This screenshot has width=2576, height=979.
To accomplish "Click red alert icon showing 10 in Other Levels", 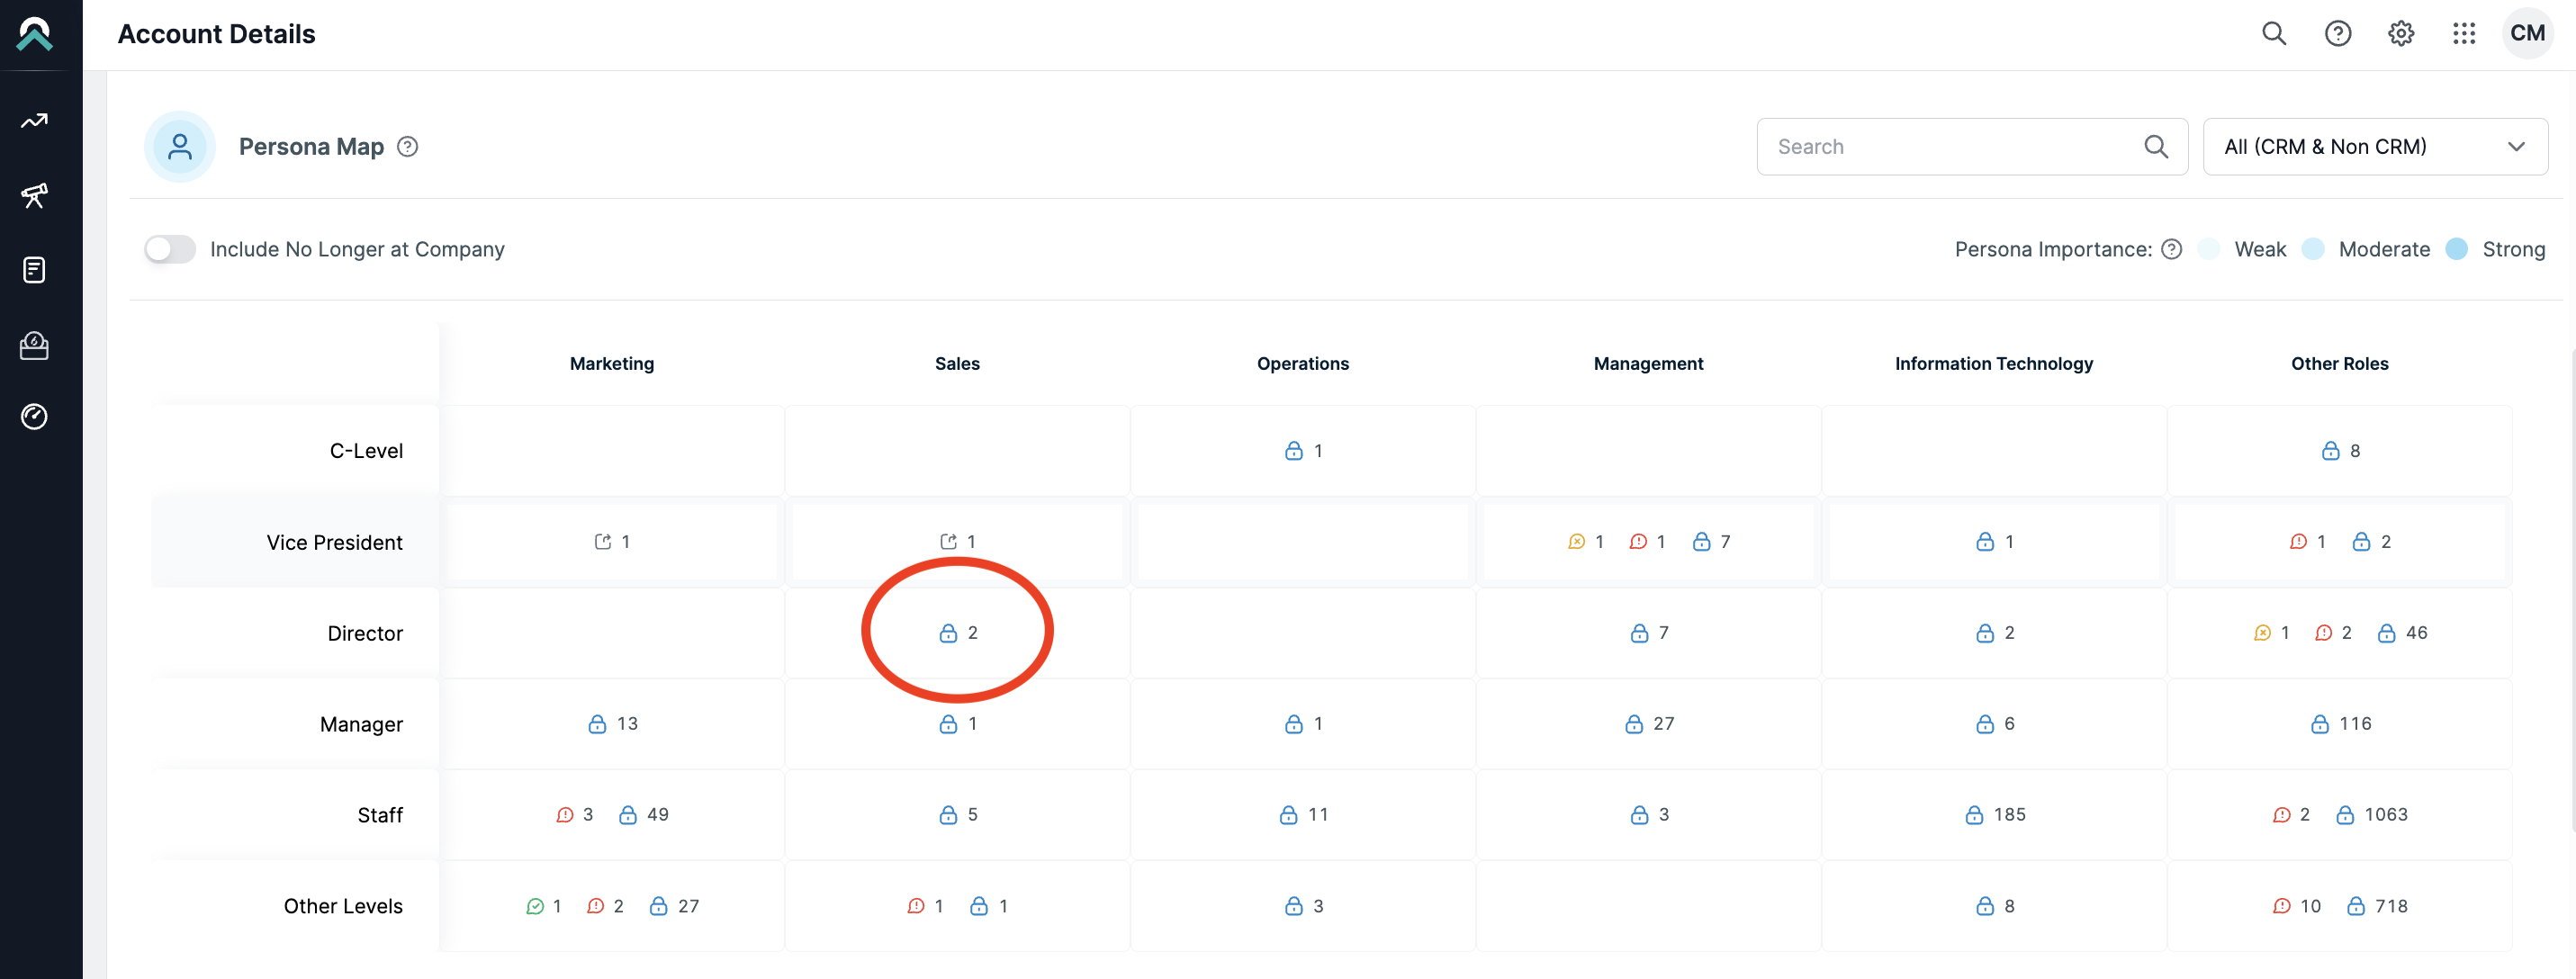I will click(x=2282, y=907).
